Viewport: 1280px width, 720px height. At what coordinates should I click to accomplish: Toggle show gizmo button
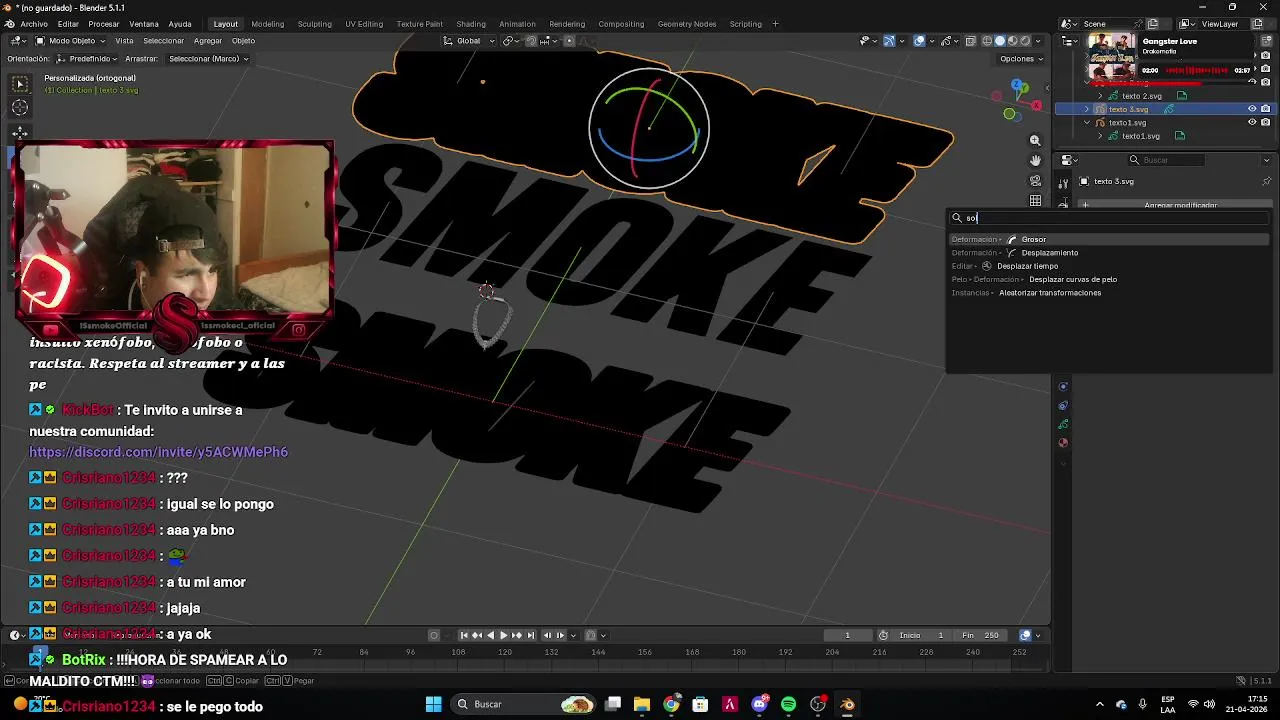888,41
